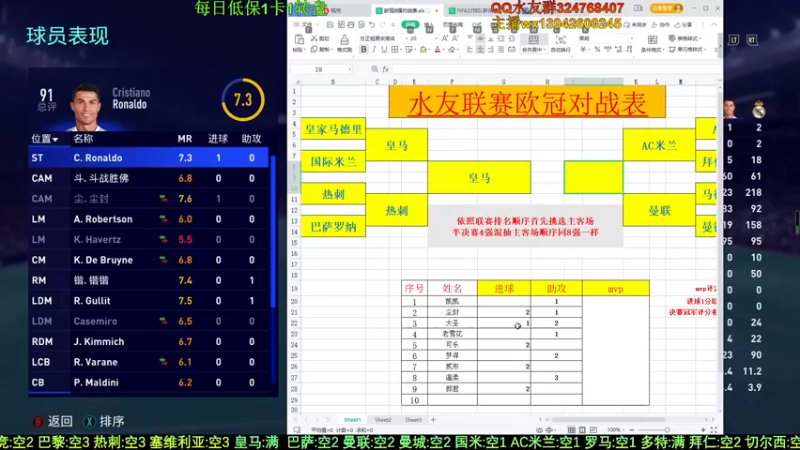Select the C. Ronaldo player row
The width and height of the screenshot is (800, 450).
click(x=148, y=158)
